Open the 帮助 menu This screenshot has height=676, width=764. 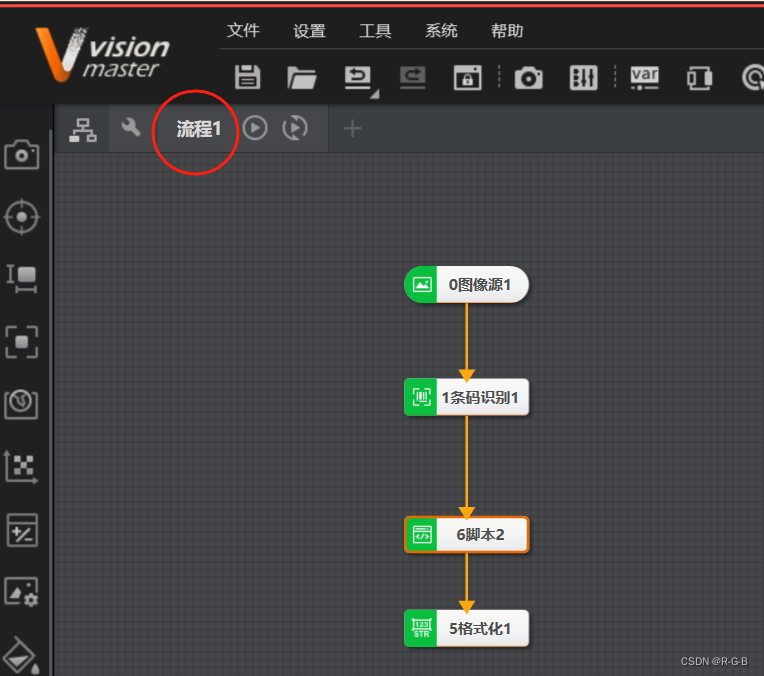click(x=507, y=31)
